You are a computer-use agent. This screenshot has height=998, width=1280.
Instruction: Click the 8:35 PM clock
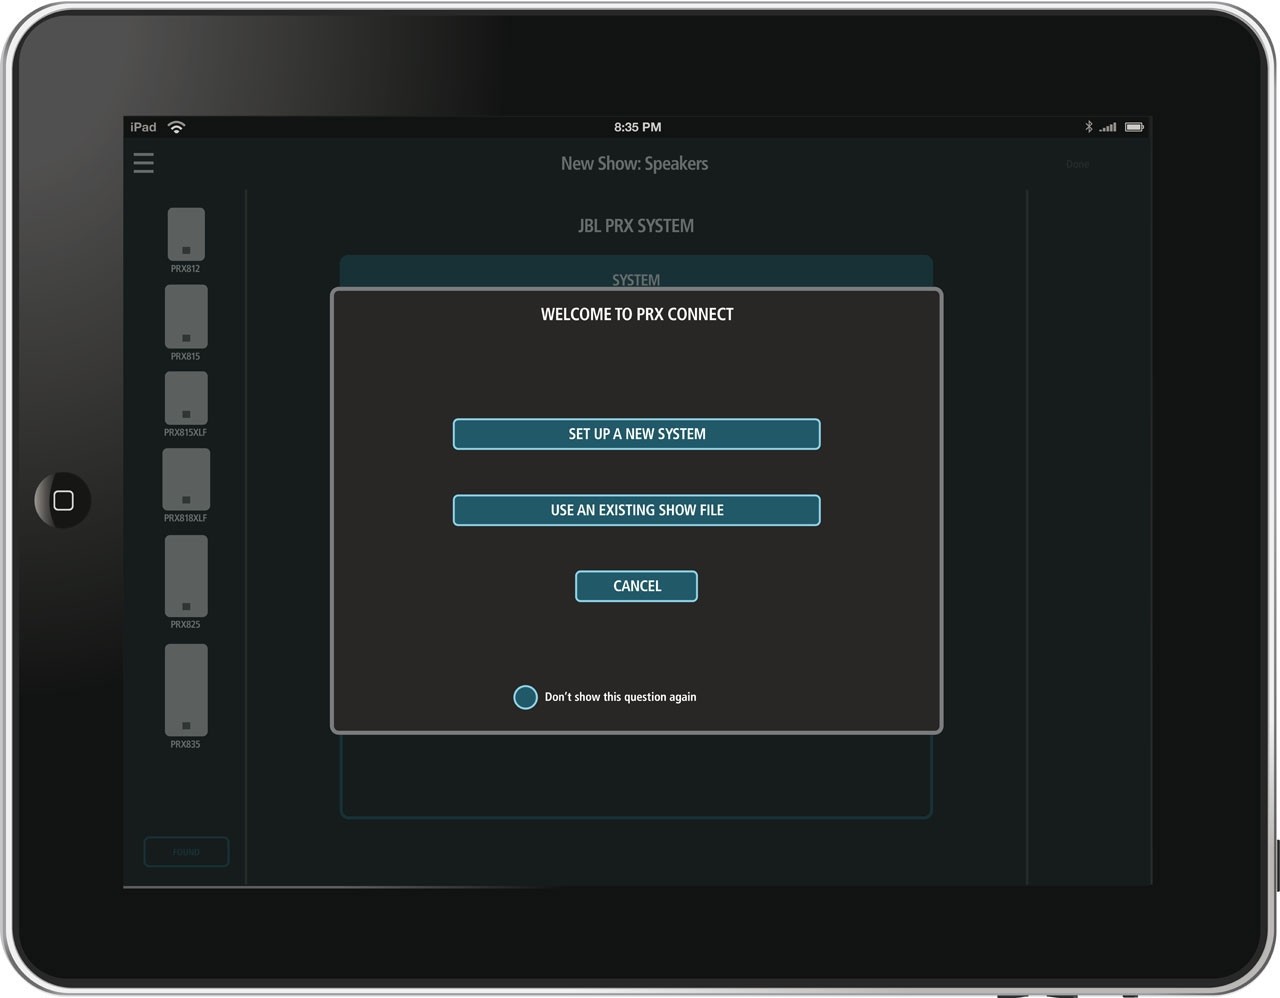coord(637,127)
